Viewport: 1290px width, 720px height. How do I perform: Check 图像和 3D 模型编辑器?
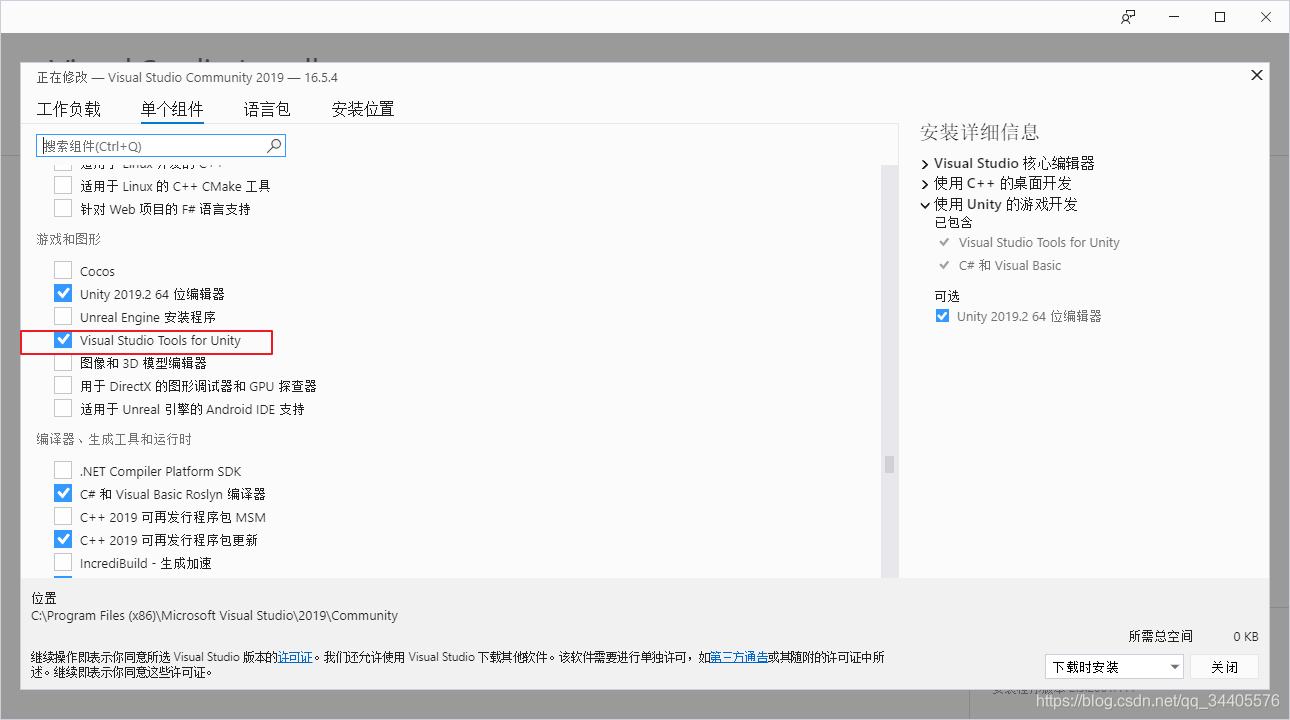click(63, 363)
